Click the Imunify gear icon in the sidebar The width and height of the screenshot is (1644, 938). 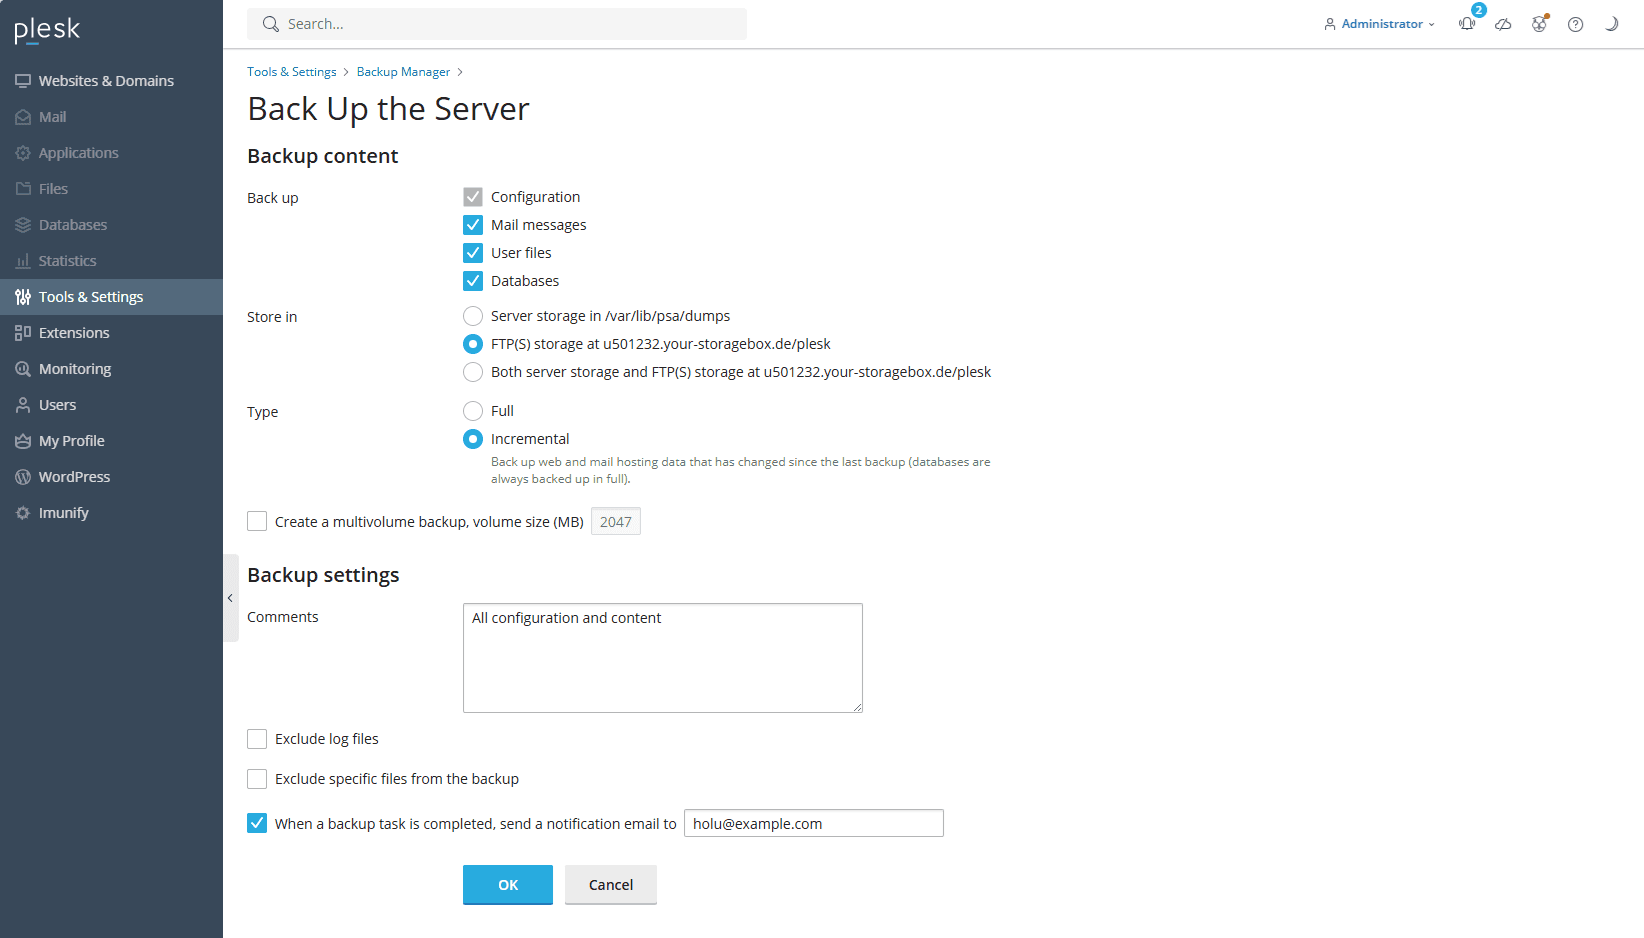[23, 513]
